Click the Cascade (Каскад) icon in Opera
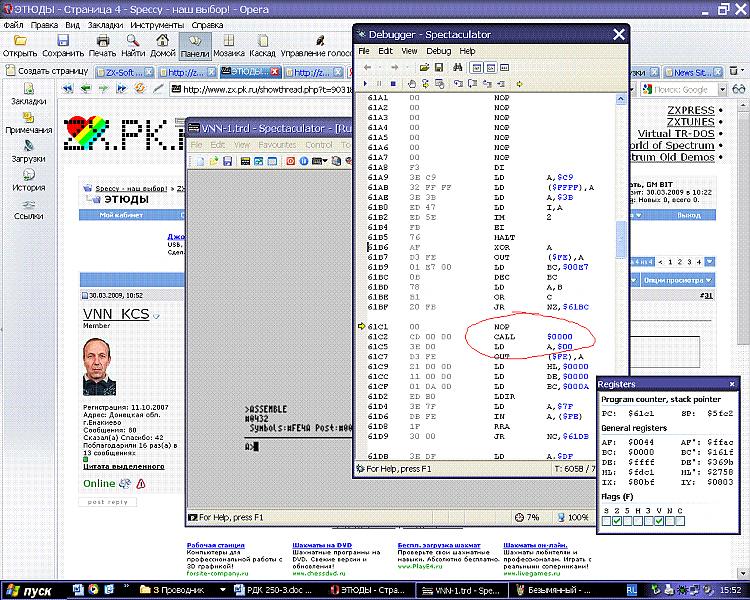This screenshot has width=750, height=600. tap(263, 45)
